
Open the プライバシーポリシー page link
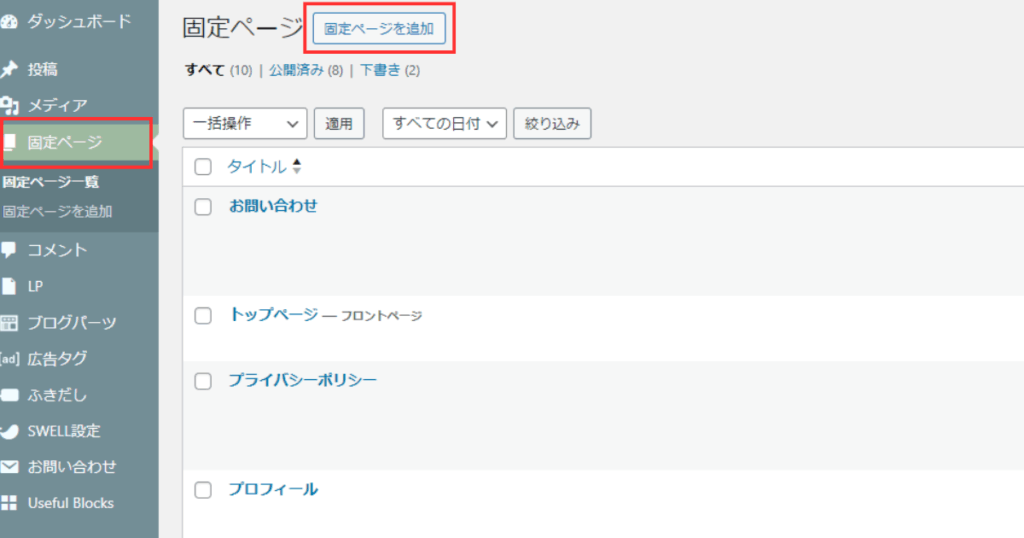point(302,381)
